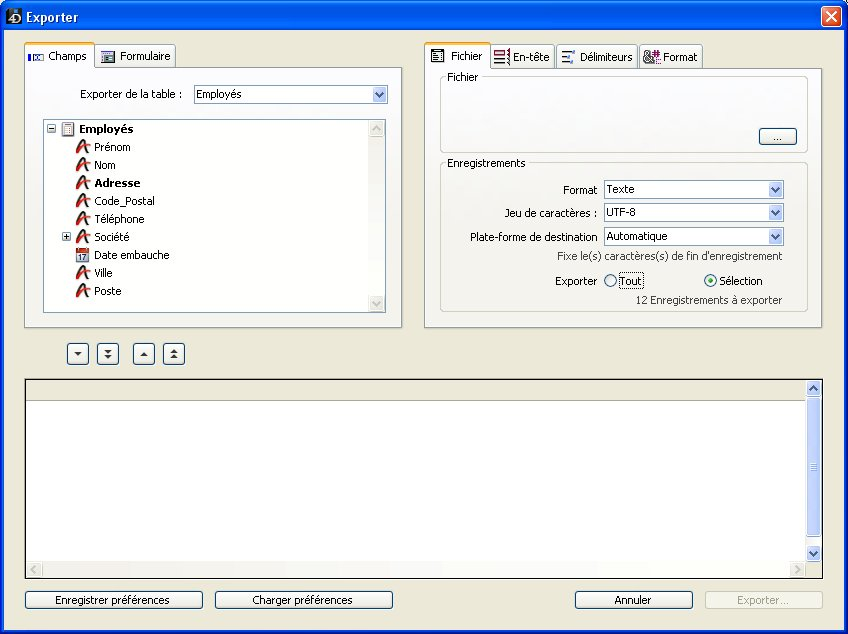Viewport: 848px width, 634px height.
Task: Open the Exporter de la table dropdown
Action: pyautogui.click(x=379, y=94)
